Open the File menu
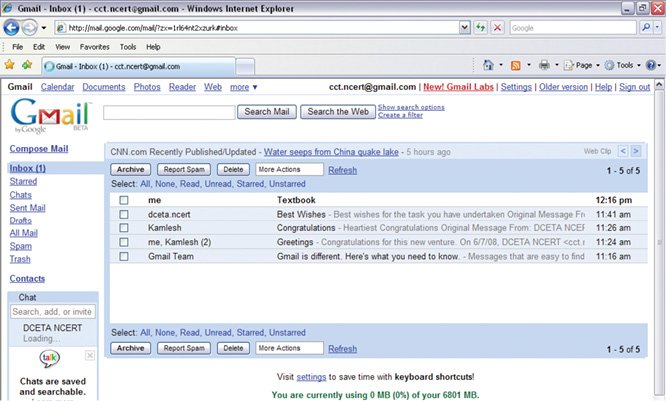The width and height of the screenshot is (666, 401). (17, 47)
